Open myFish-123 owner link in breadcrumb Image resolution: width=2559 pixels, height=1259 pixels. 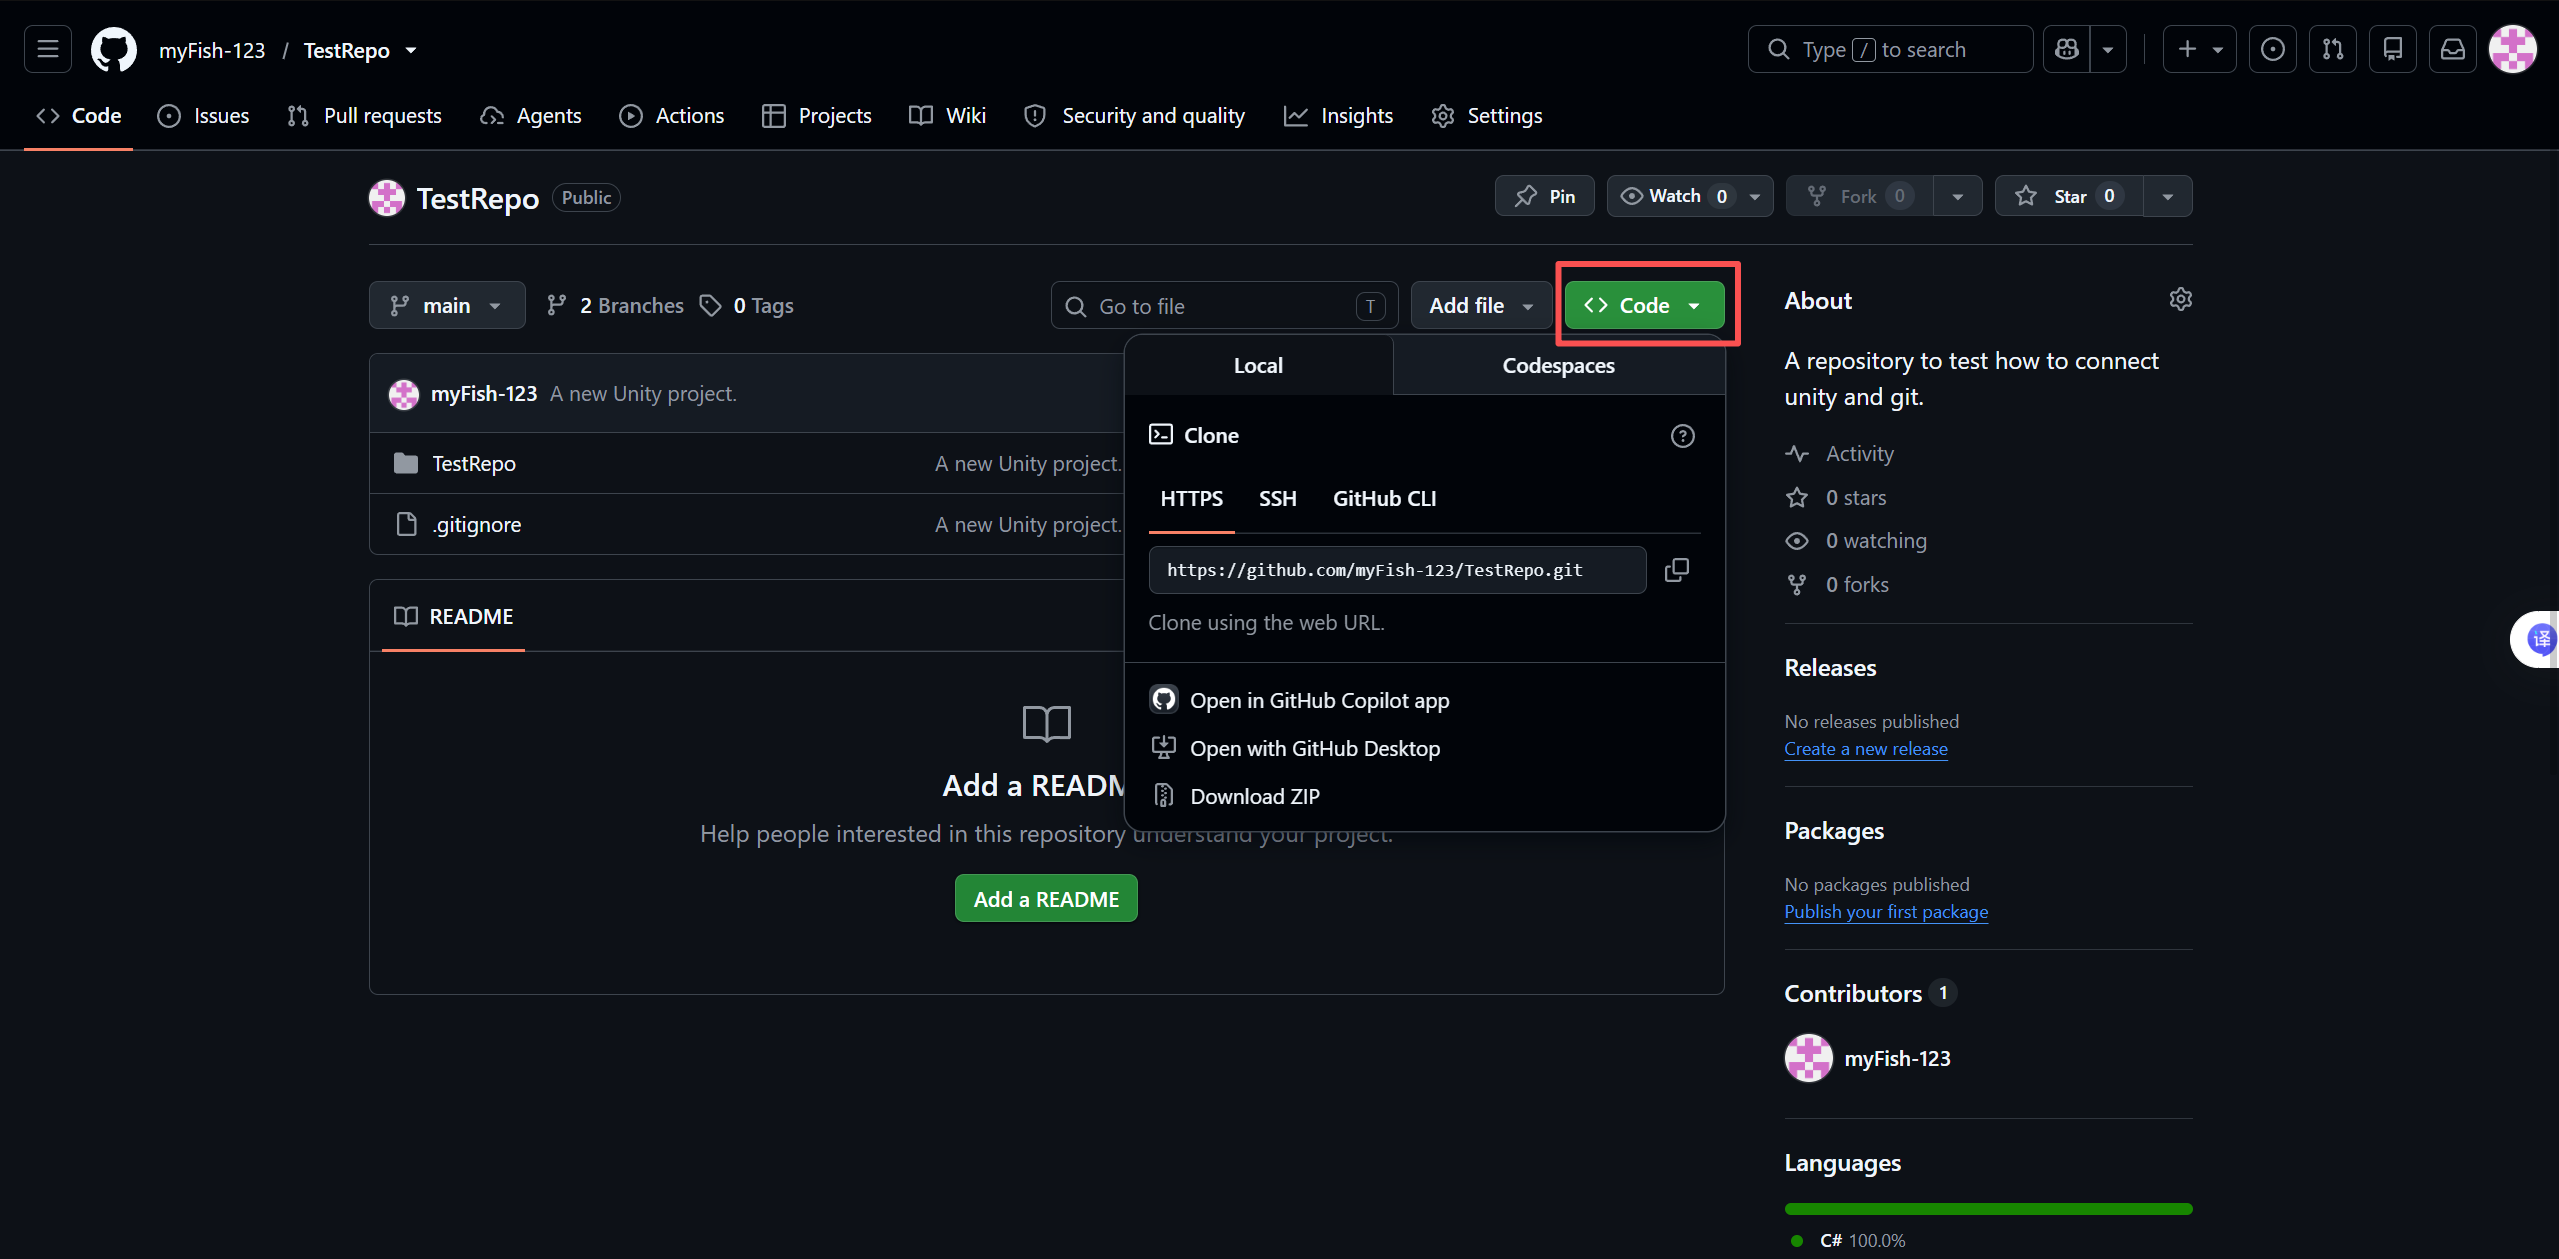(x=212, y=50)
